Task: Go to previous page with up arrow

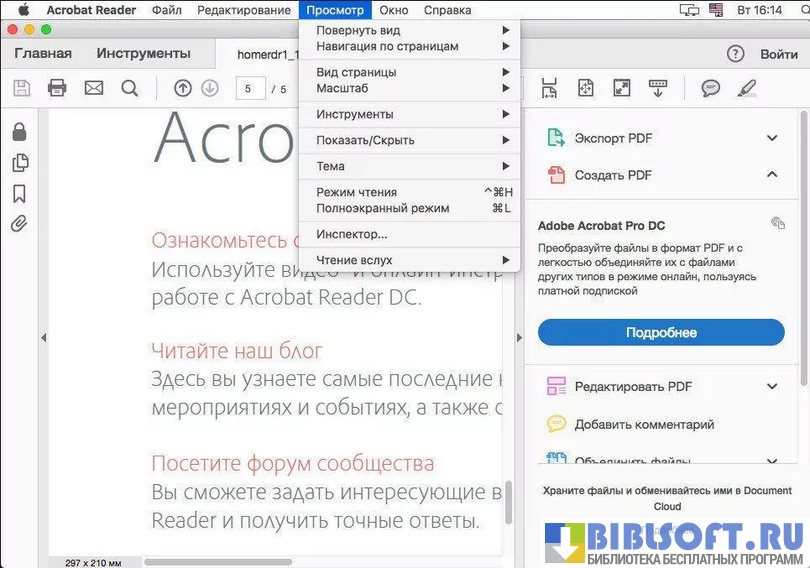Action: pyautogui.click(x=182, y=88)
